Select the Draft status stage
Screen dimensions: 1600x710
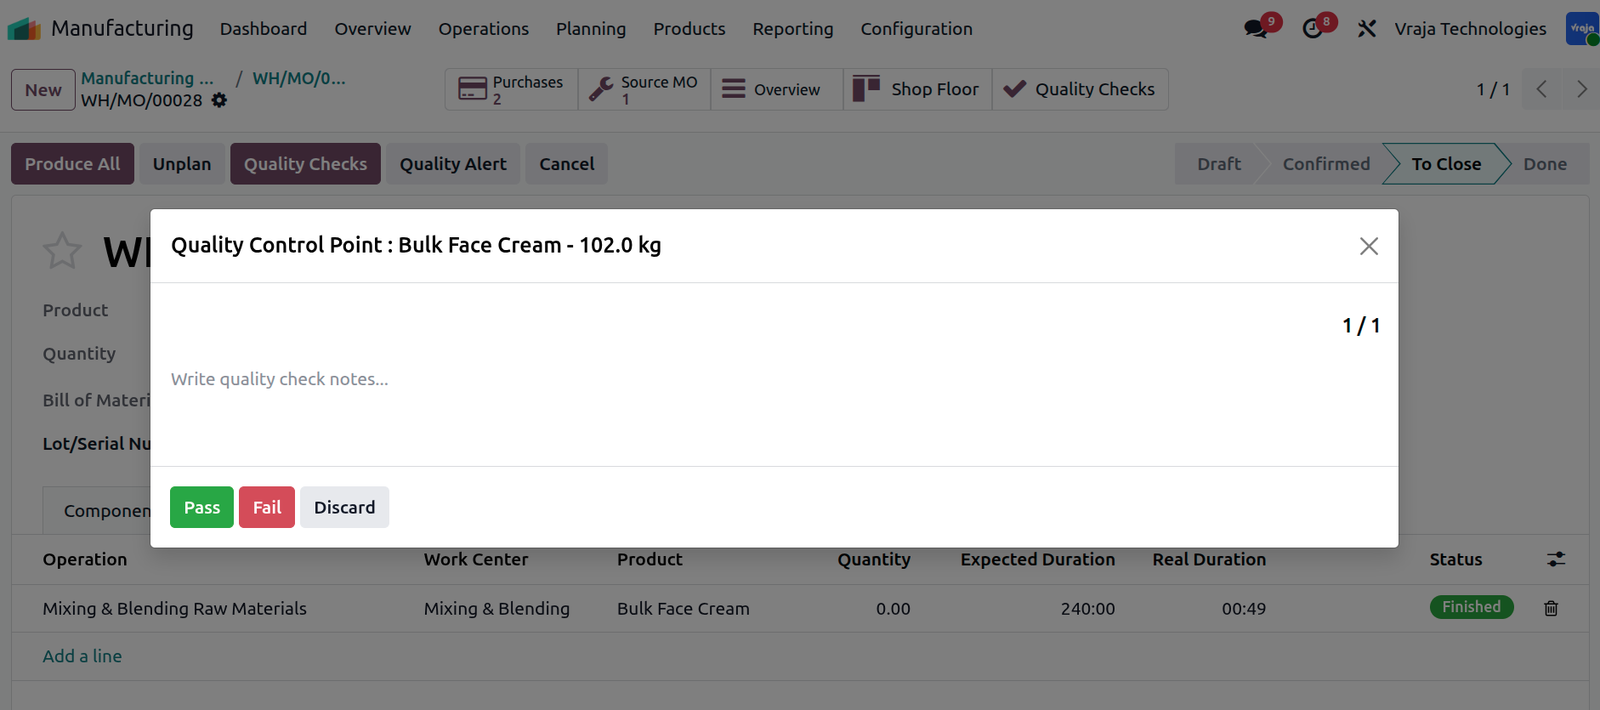[1219, 164]
